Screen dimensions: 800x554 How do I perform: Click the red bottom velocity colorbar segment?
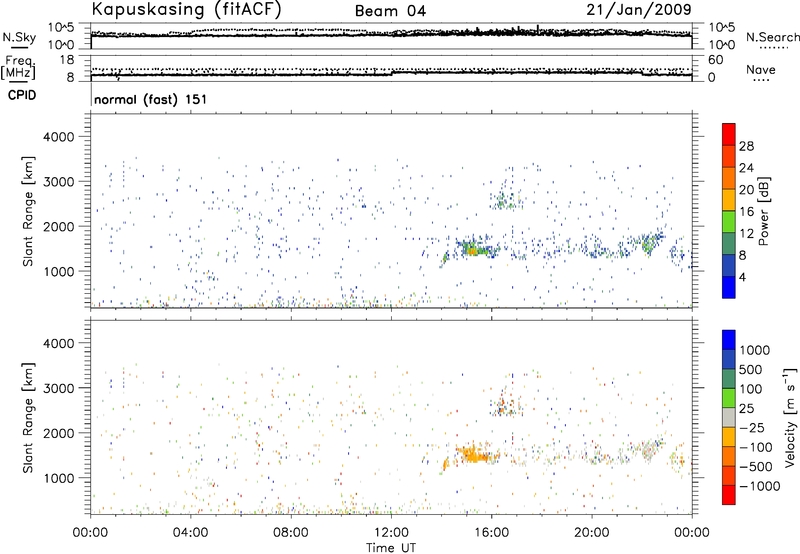click(729, 495)
